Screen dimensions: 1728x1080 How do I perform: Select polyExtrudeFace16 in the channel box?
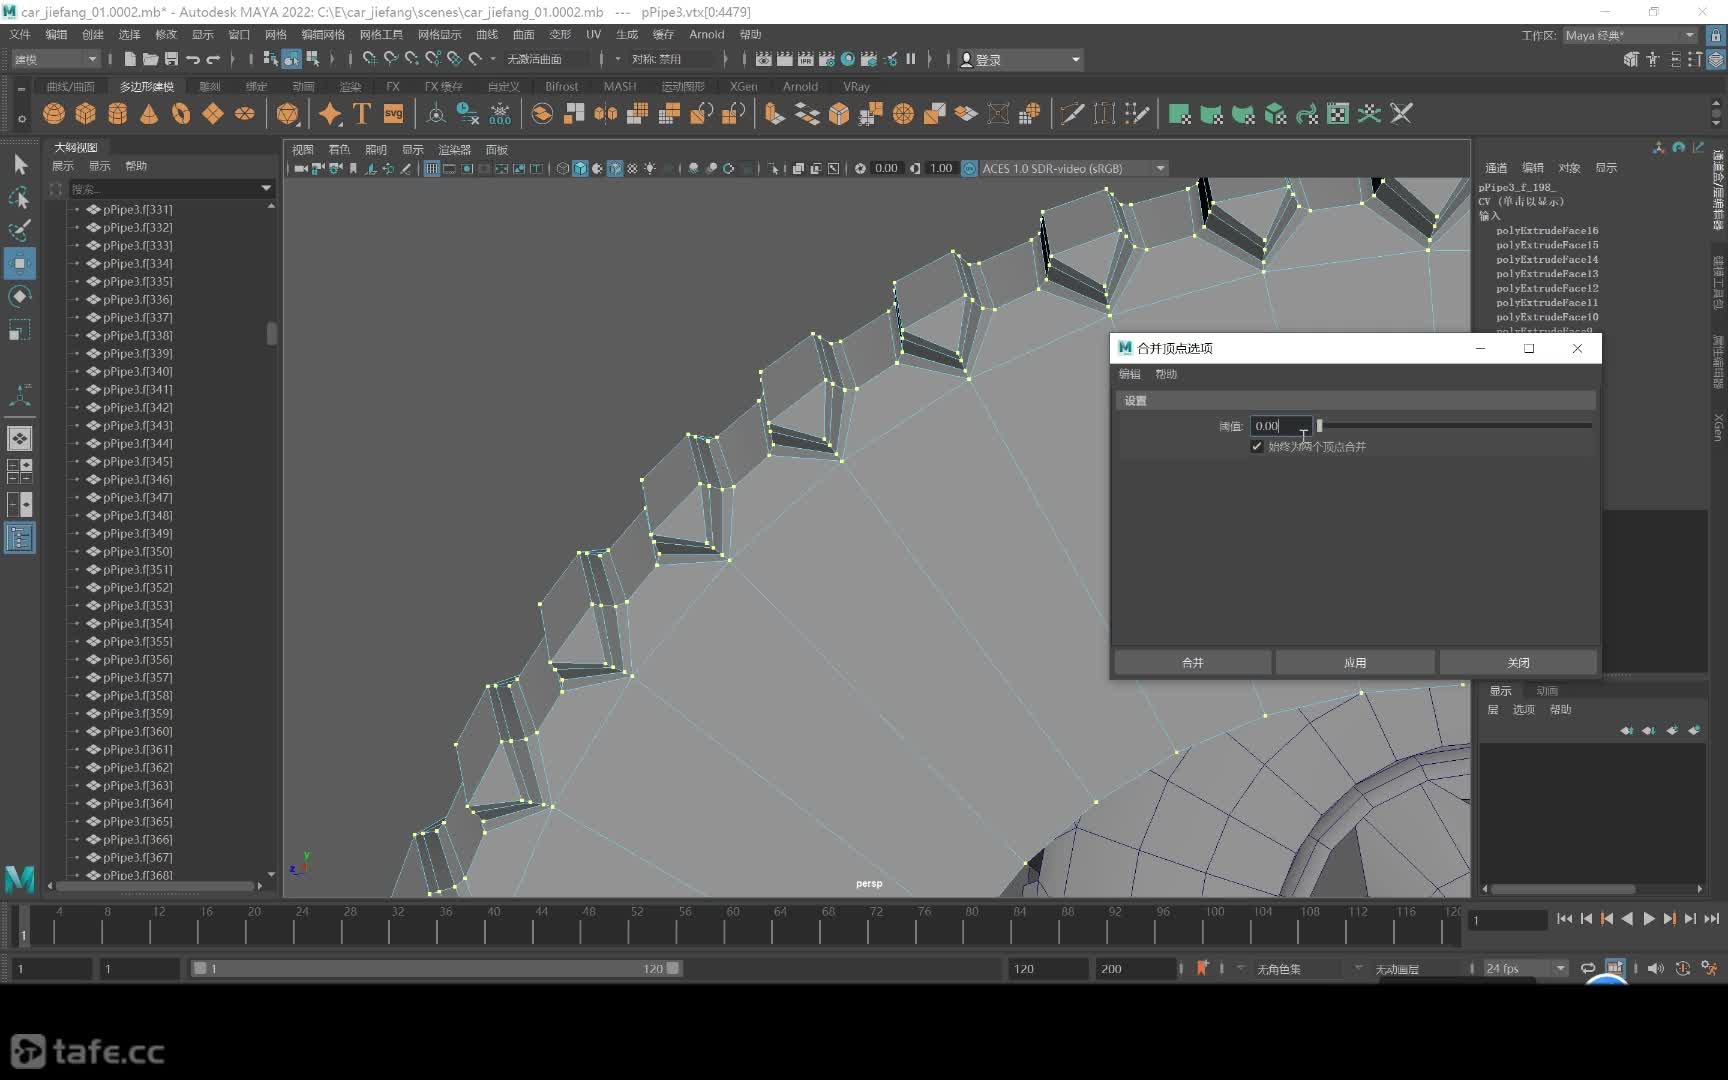pyautogui.click(x=1547, y=230)
